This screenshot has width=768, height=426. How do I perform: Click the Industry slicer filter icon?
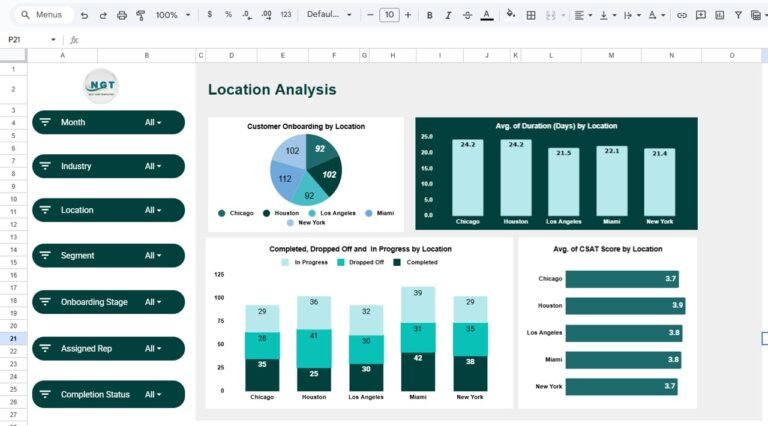45,166
